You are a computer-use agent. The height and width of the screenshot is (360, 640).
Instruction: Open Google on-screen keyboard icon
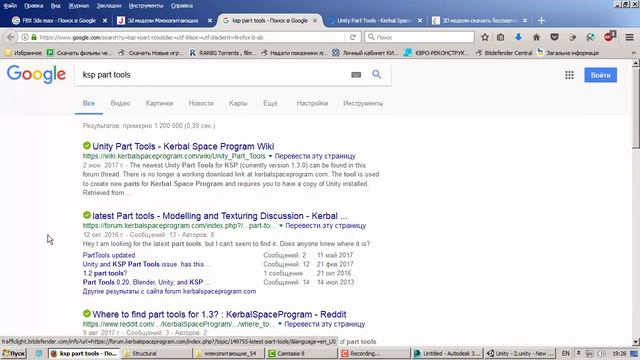click(x=356, y=75)
